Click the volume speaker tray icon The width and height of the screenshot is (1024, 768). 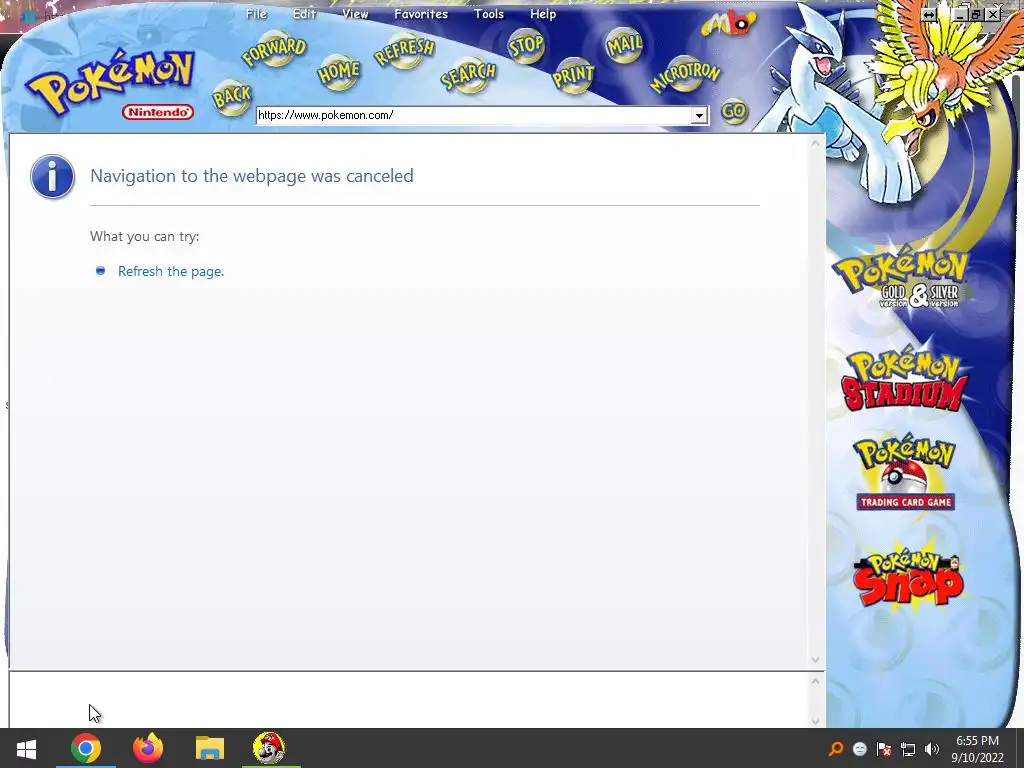pyautogui.click(x=932, y=749)
